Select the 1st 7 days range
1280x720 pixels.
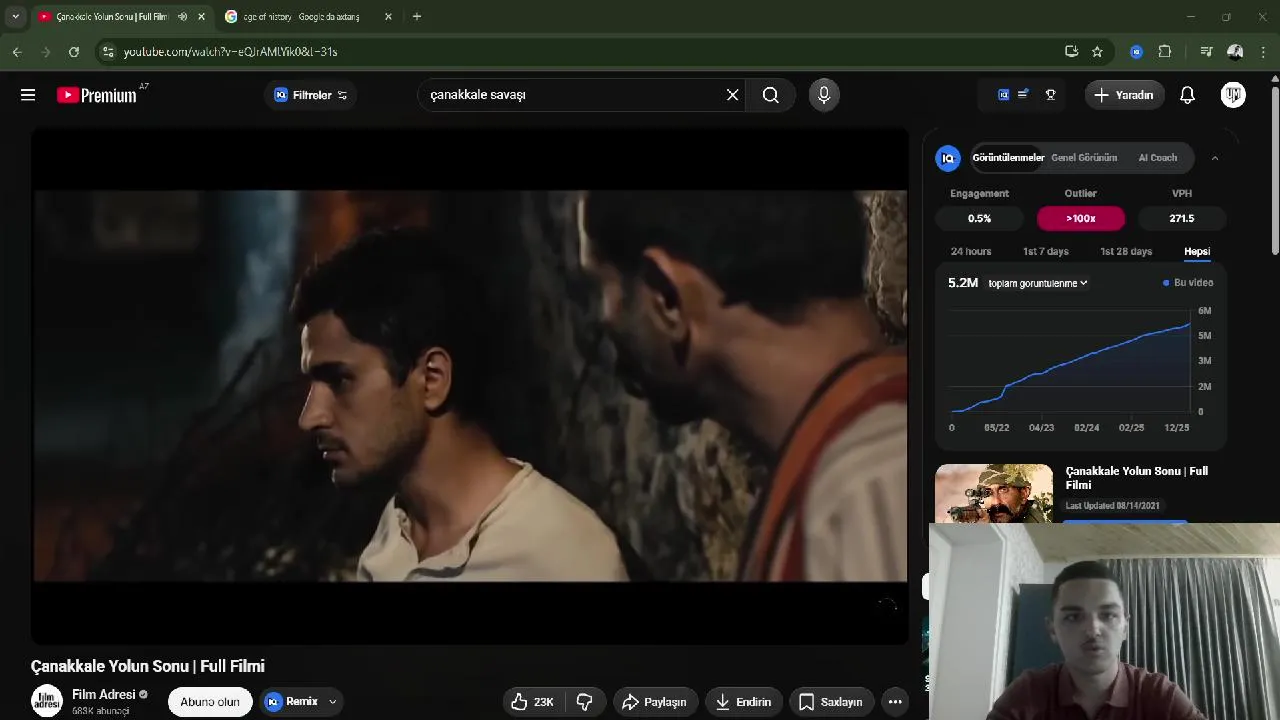point(1045,251)
